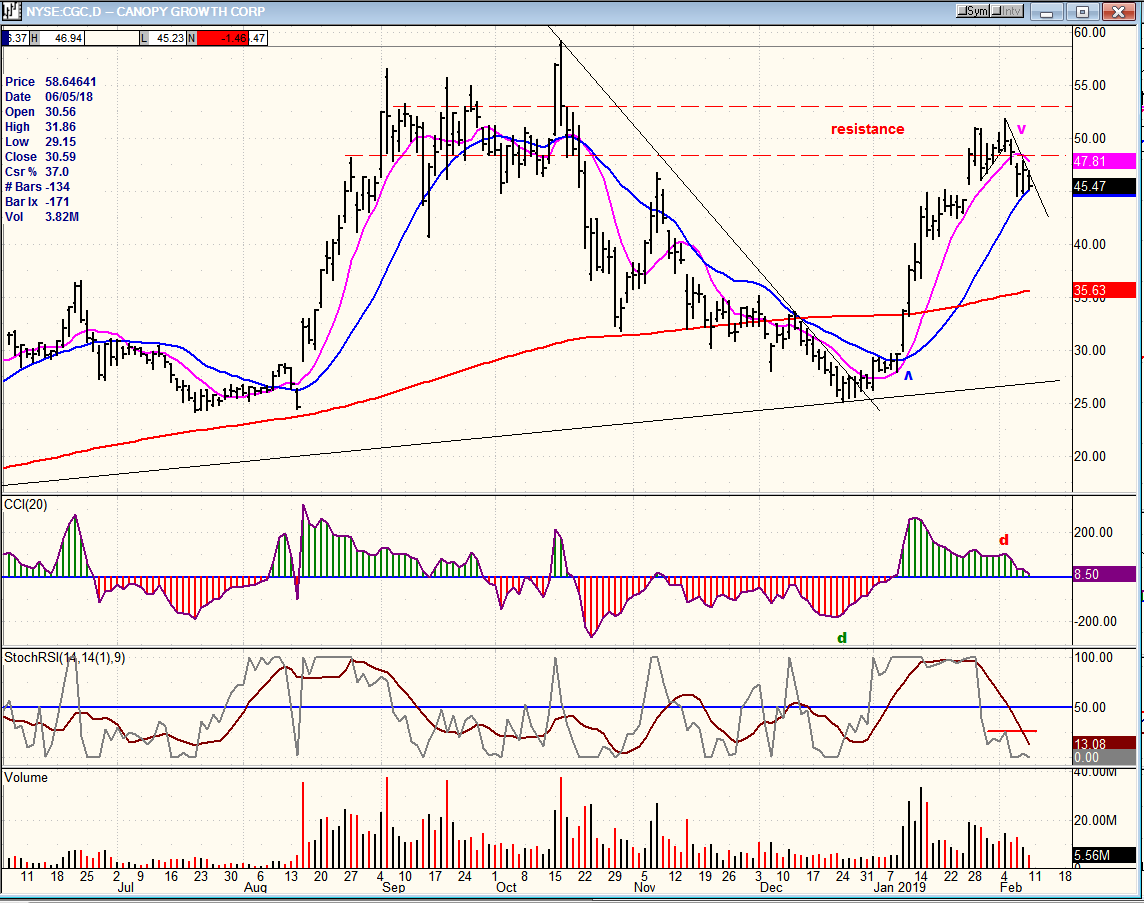The image size is (1144, 903).
Task: Select the blue '^' marker near January low
Action: pyautogui.click(x=908, y=376)
